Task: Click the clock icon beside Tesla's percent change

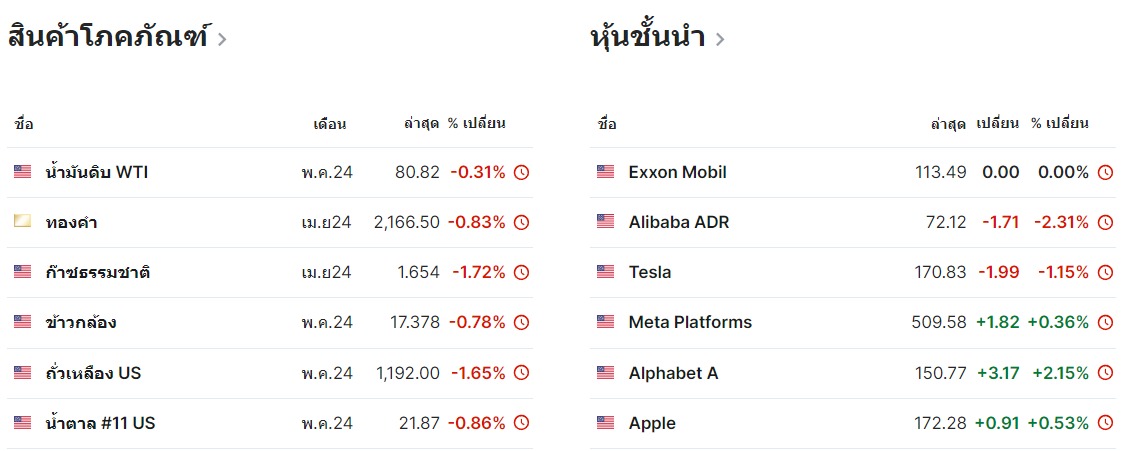Action: click(x=1105, y=272)
